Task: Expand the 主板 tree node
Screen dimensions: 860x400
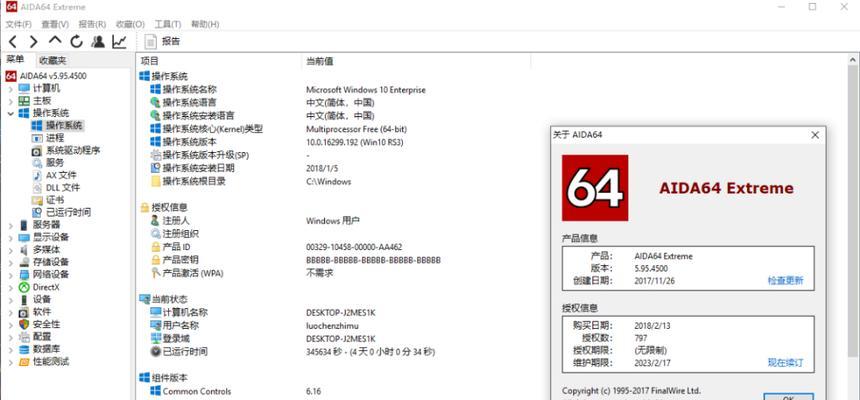Action: (10, 101)
